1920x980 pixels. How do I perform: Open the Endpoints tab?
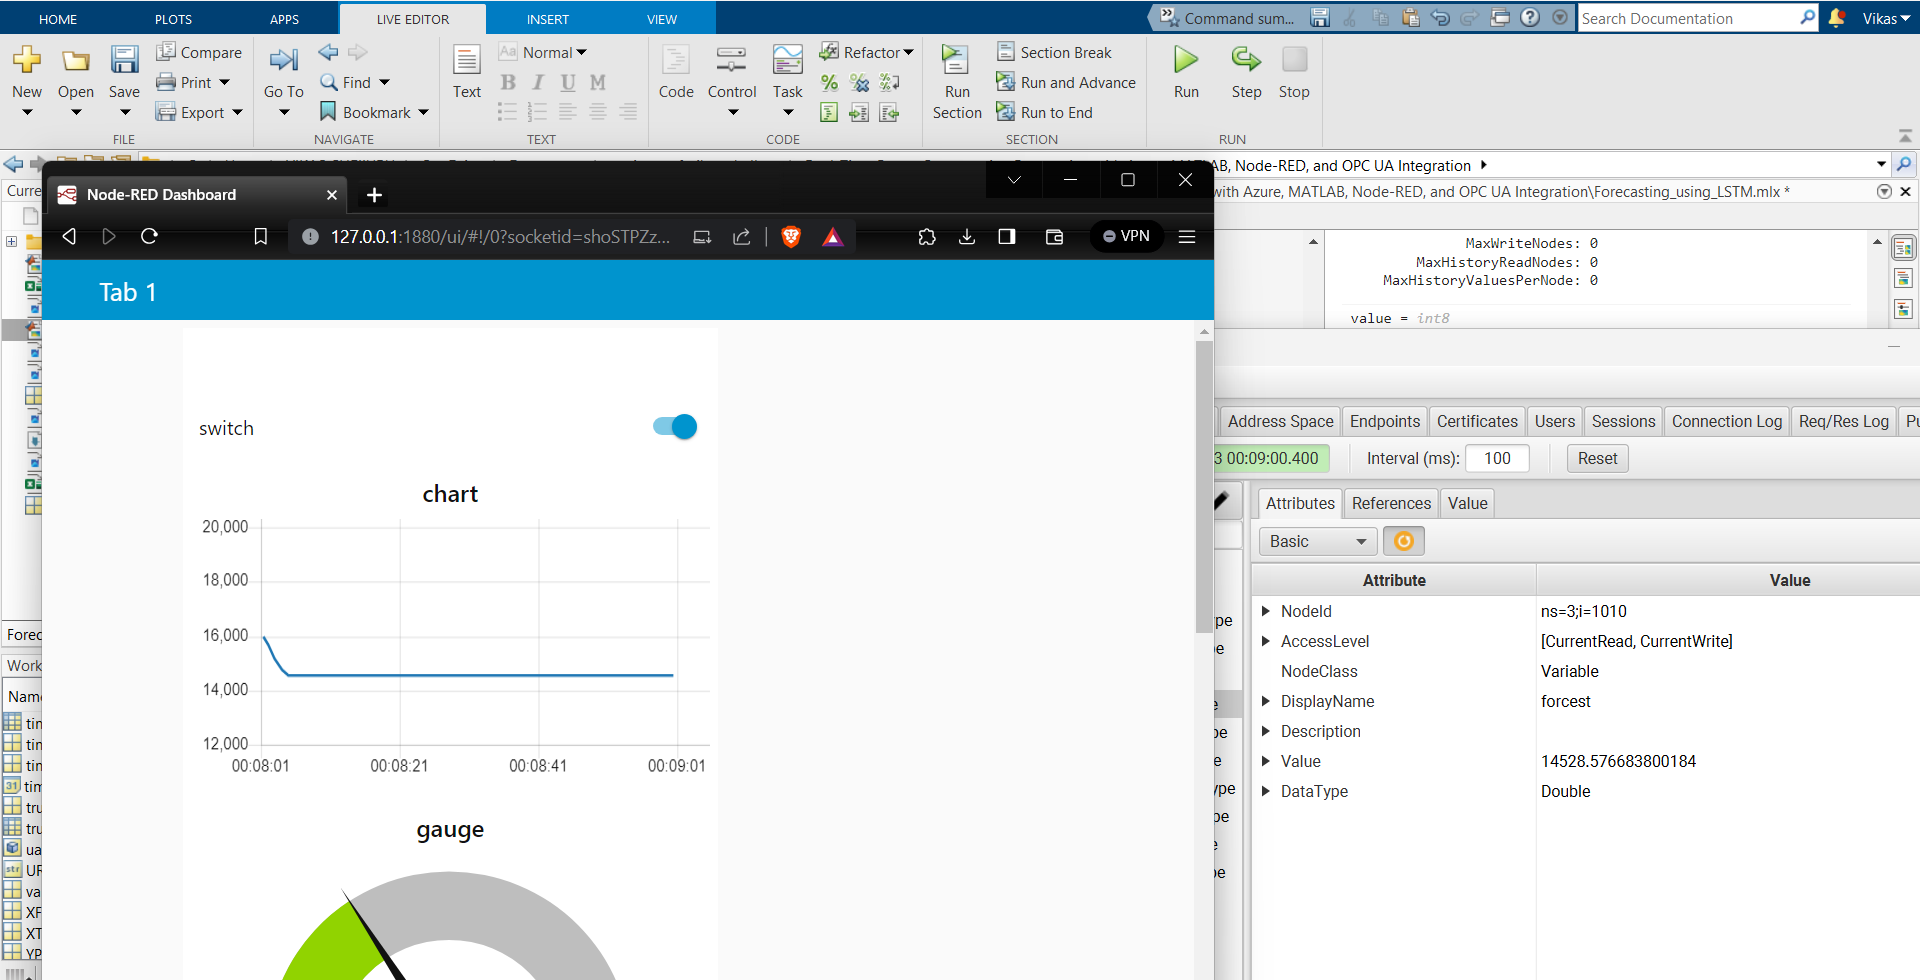[1385, 421]
